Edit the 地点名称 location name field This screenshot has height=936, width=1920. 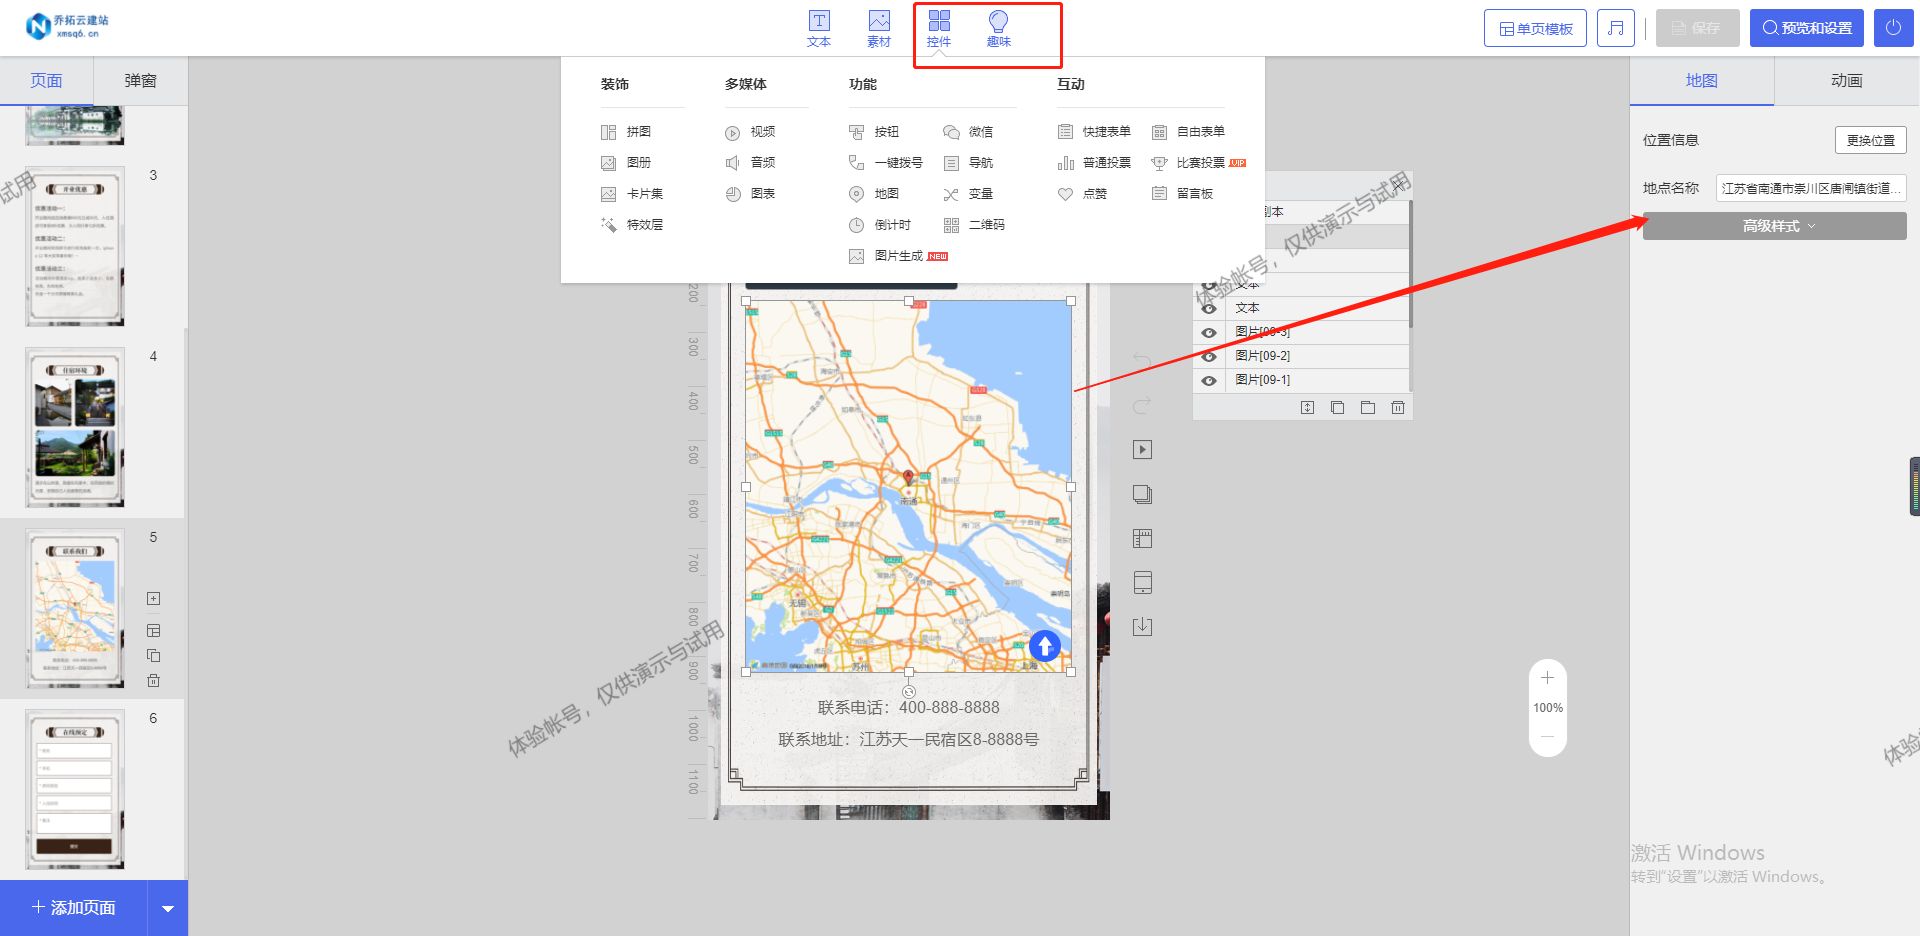pos(1811,188)
